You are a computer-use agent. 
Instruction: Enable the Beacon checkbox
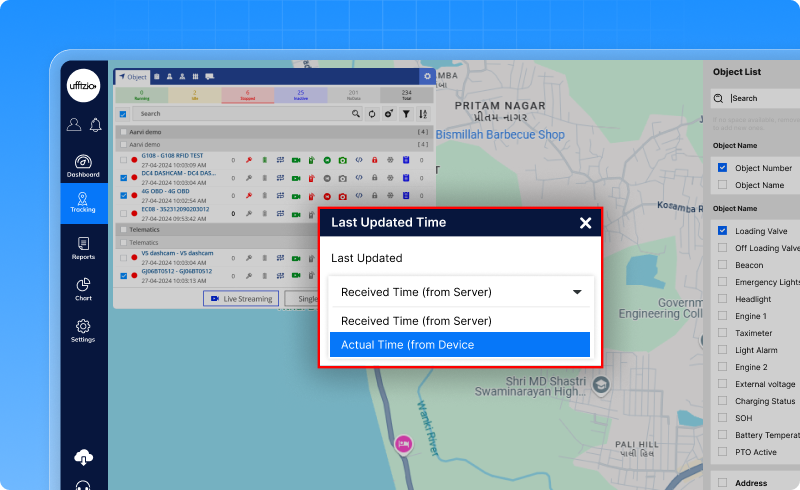722,265
